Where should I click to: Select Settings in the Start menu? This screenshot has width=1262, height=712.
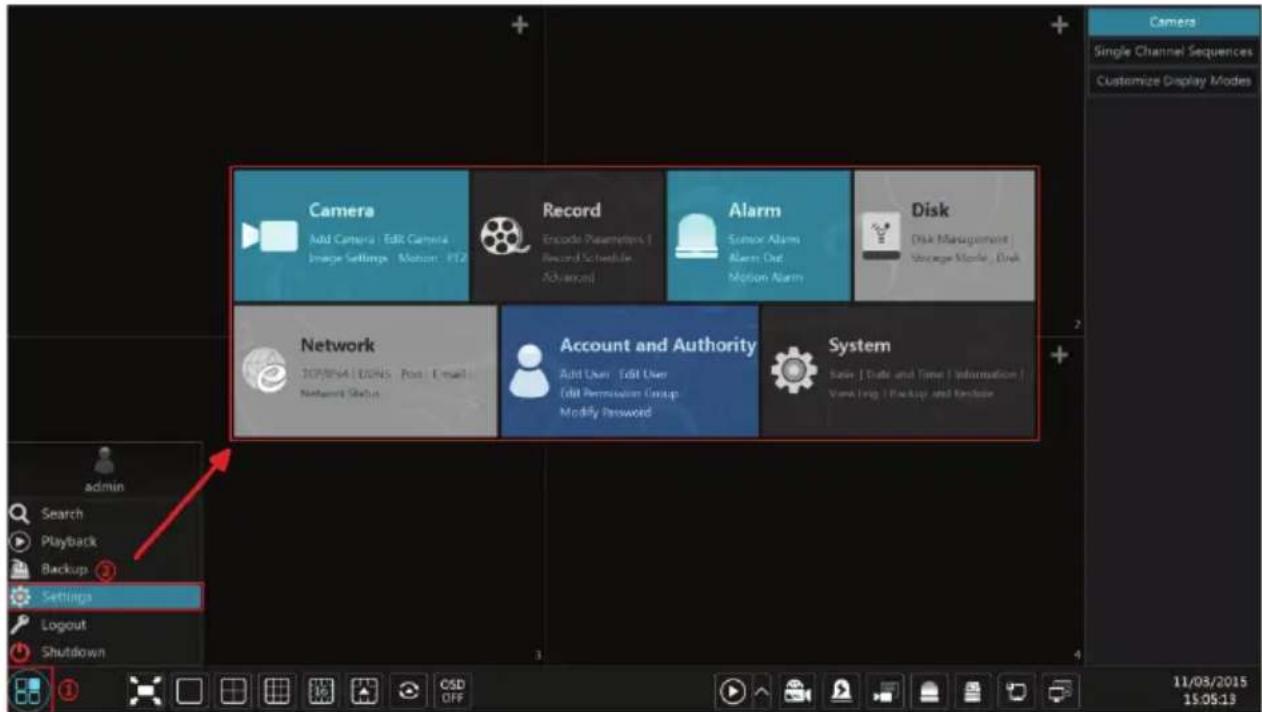click(104, 597)
